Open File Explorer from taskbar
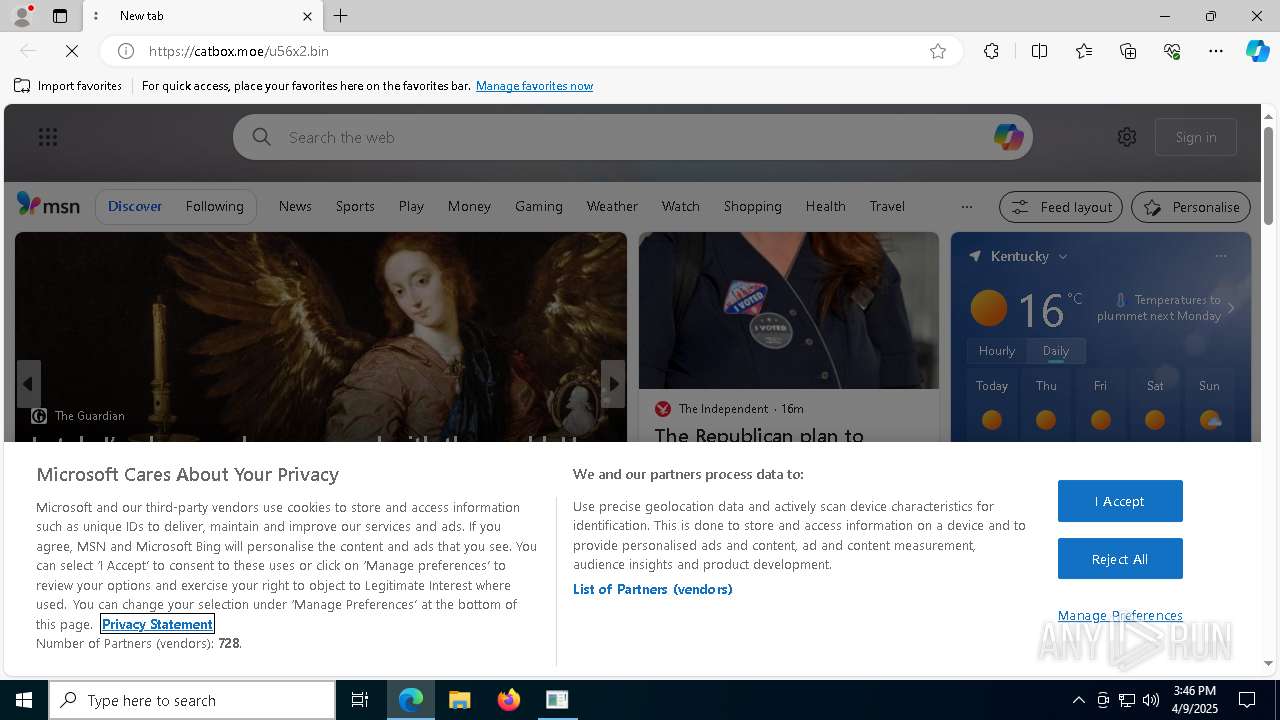The image size is (1280, 720). (x=459, y=700)
